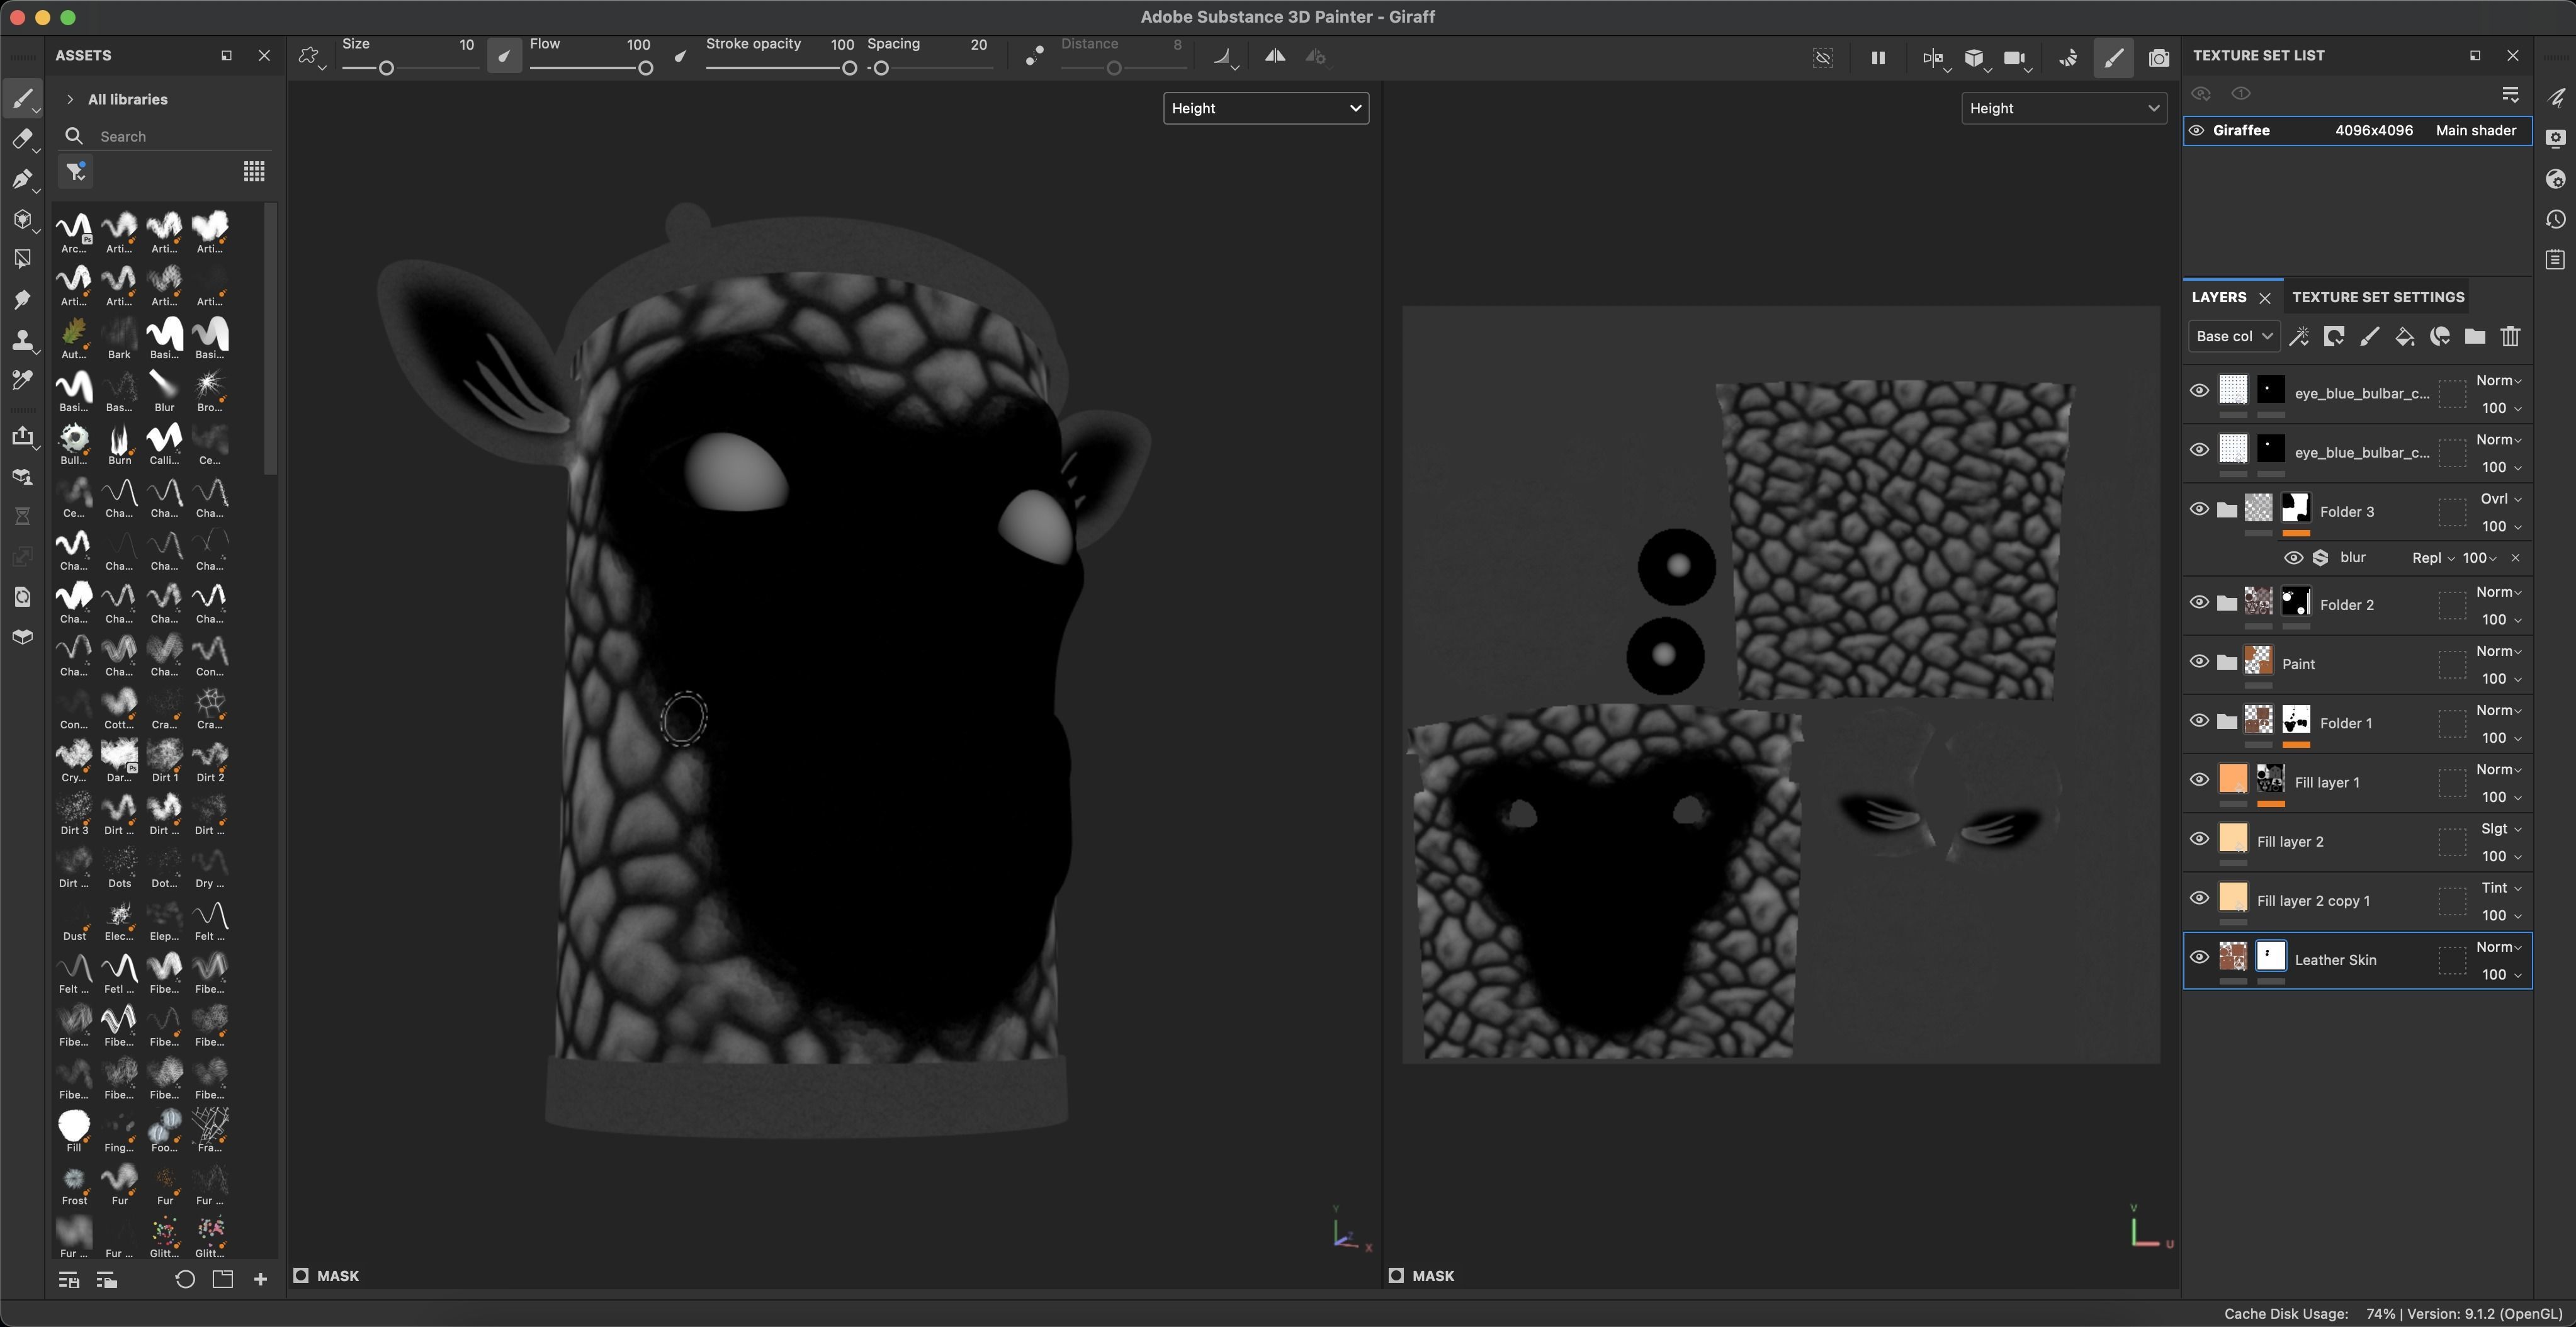This screenshot has width=2576, height=1327.
Task: Select the Polygon Fill tool
Action: (x=22, y=259)
